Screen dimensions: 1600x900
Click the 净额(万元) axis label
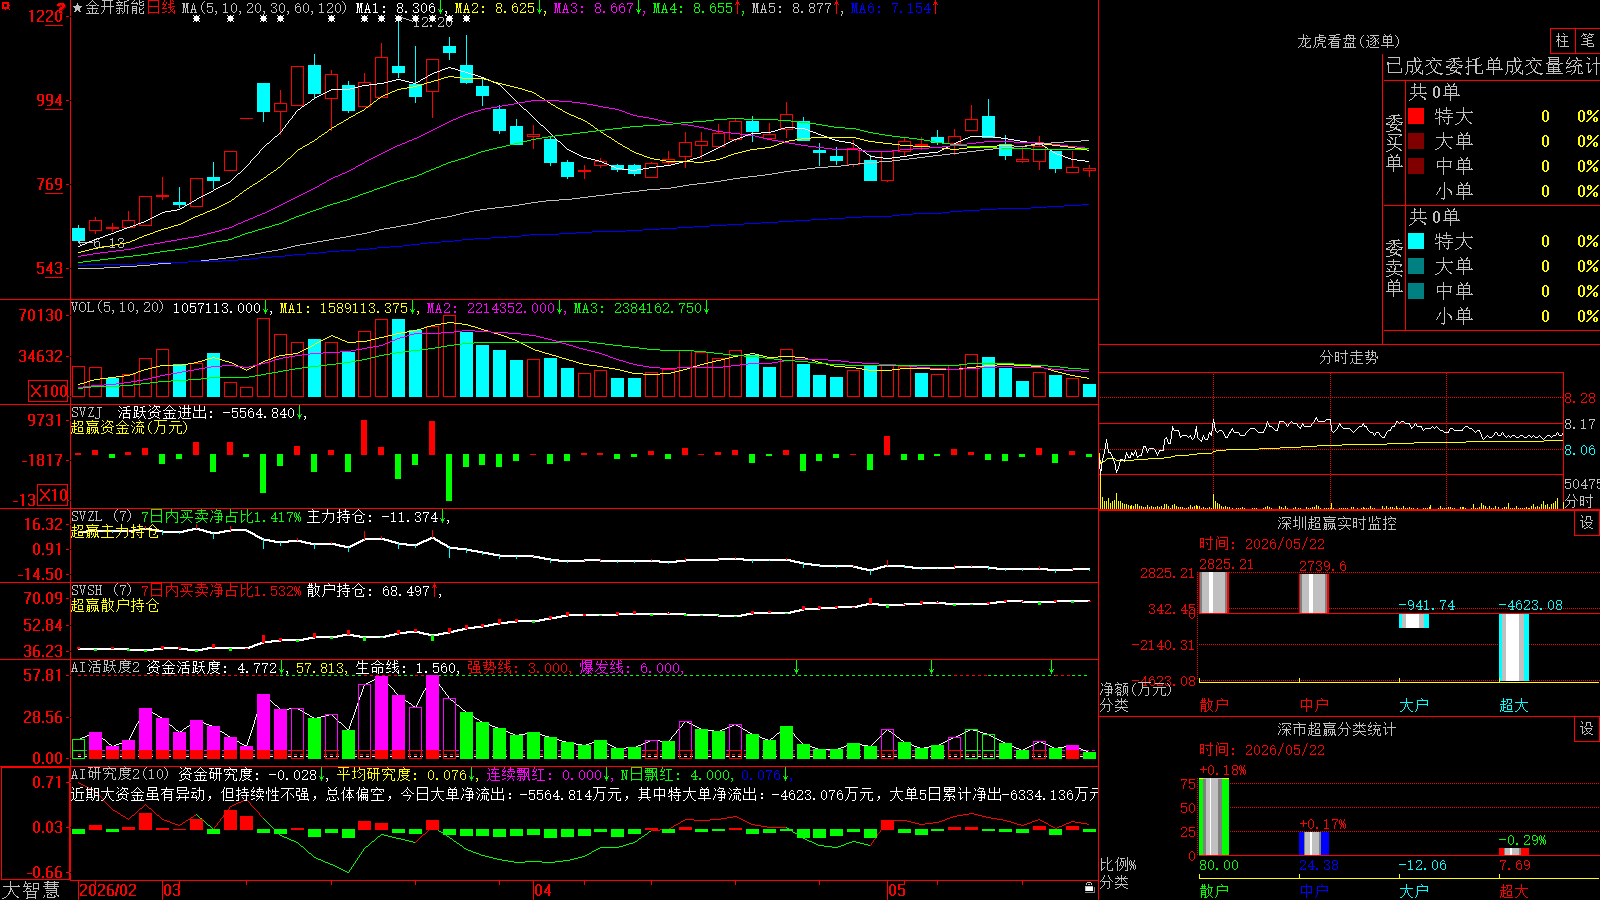point(1135,689)
